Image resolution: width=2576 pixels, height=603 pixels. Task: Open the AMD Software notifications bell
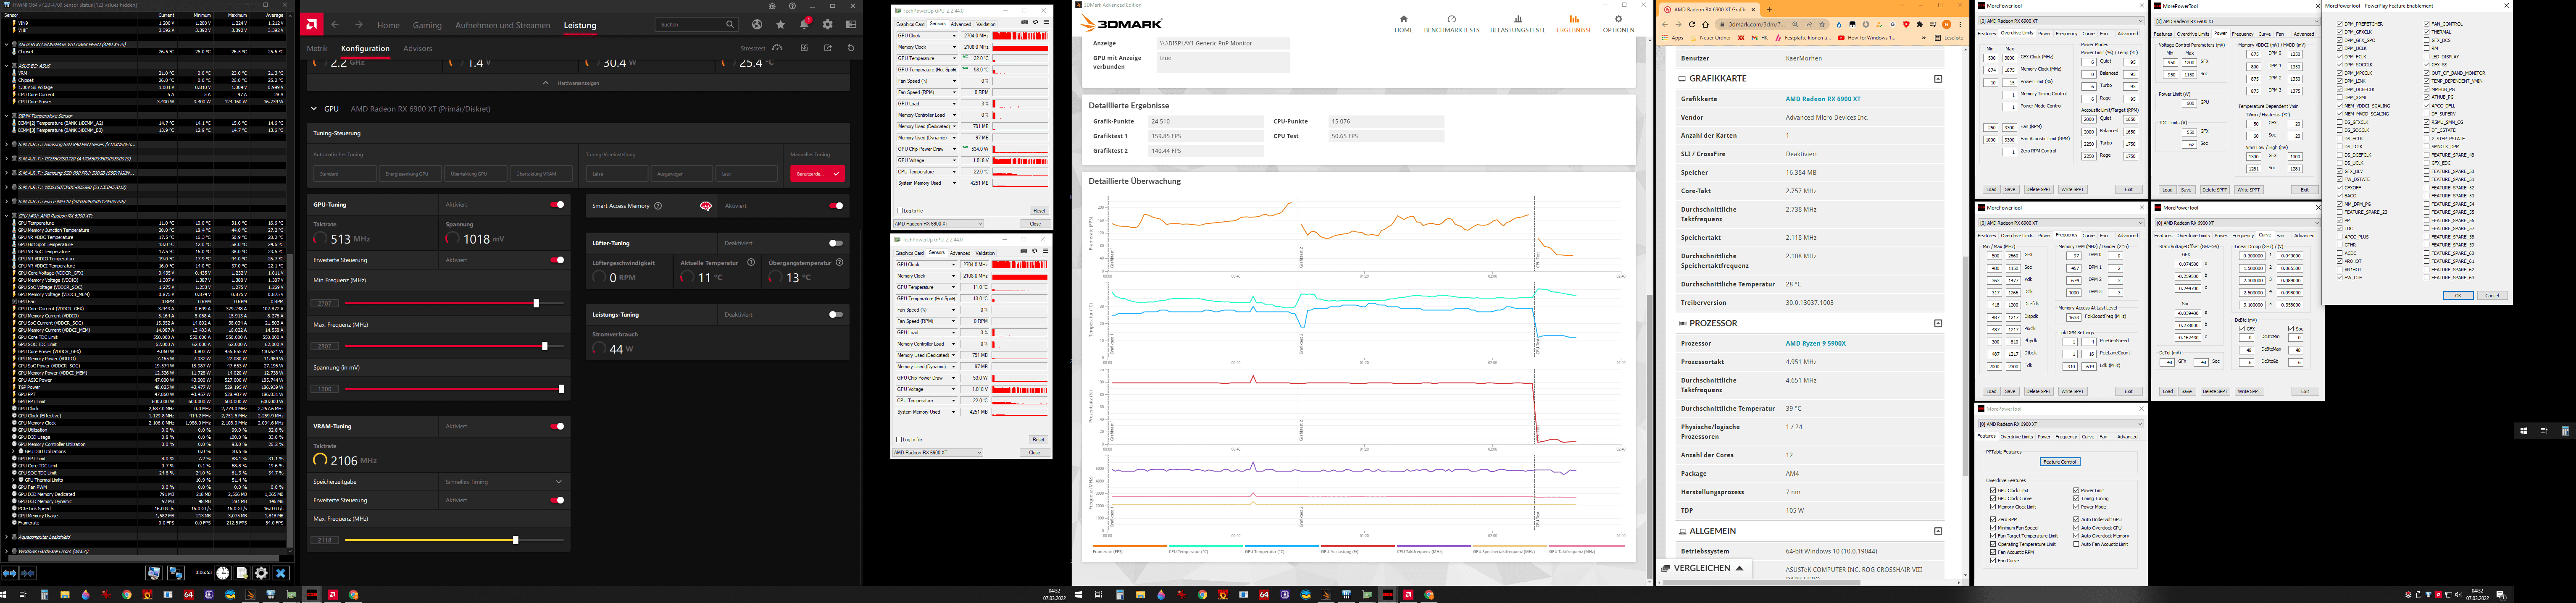click(x=805, y=24)
